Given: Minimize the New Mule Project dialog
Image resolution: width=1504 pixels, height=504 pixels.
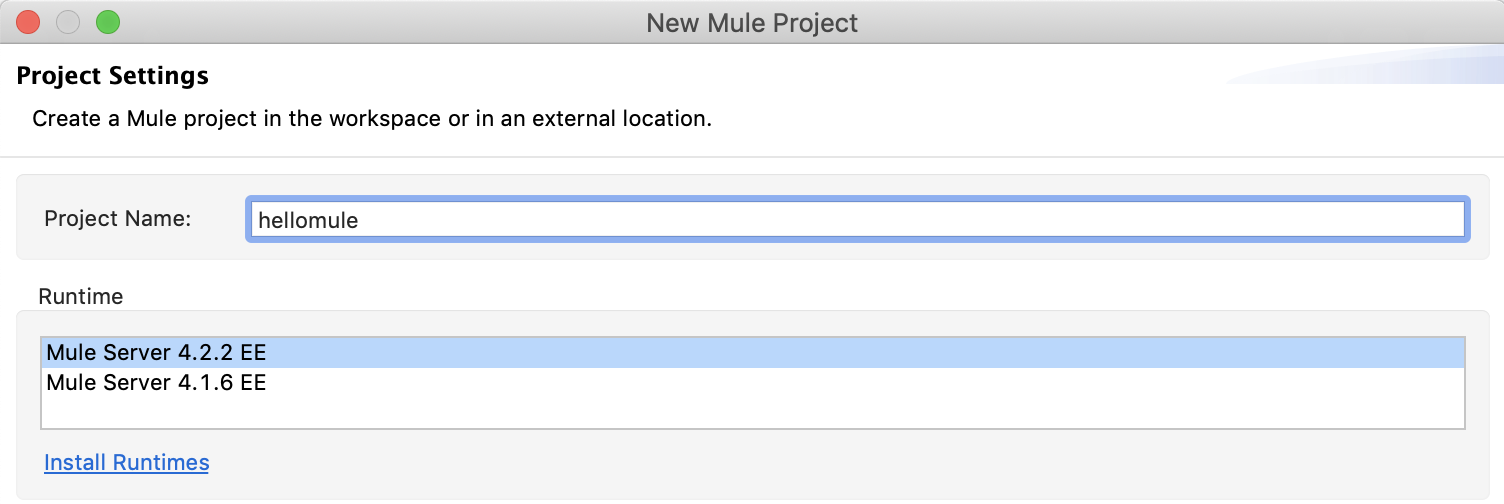Looking at the screenshot, I should pyautogui.click(x=68, y=21).
